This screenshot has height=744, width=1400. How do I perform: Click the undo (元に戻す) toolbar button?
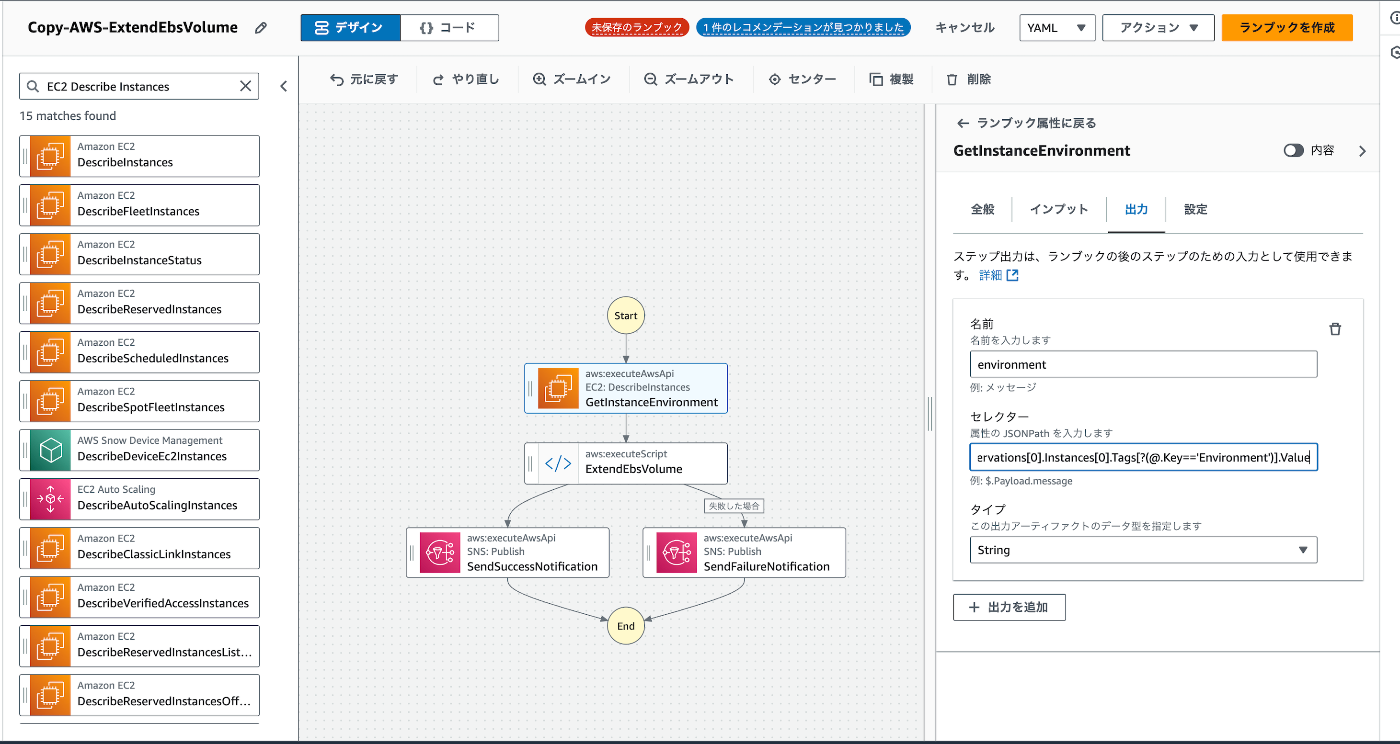364,79
